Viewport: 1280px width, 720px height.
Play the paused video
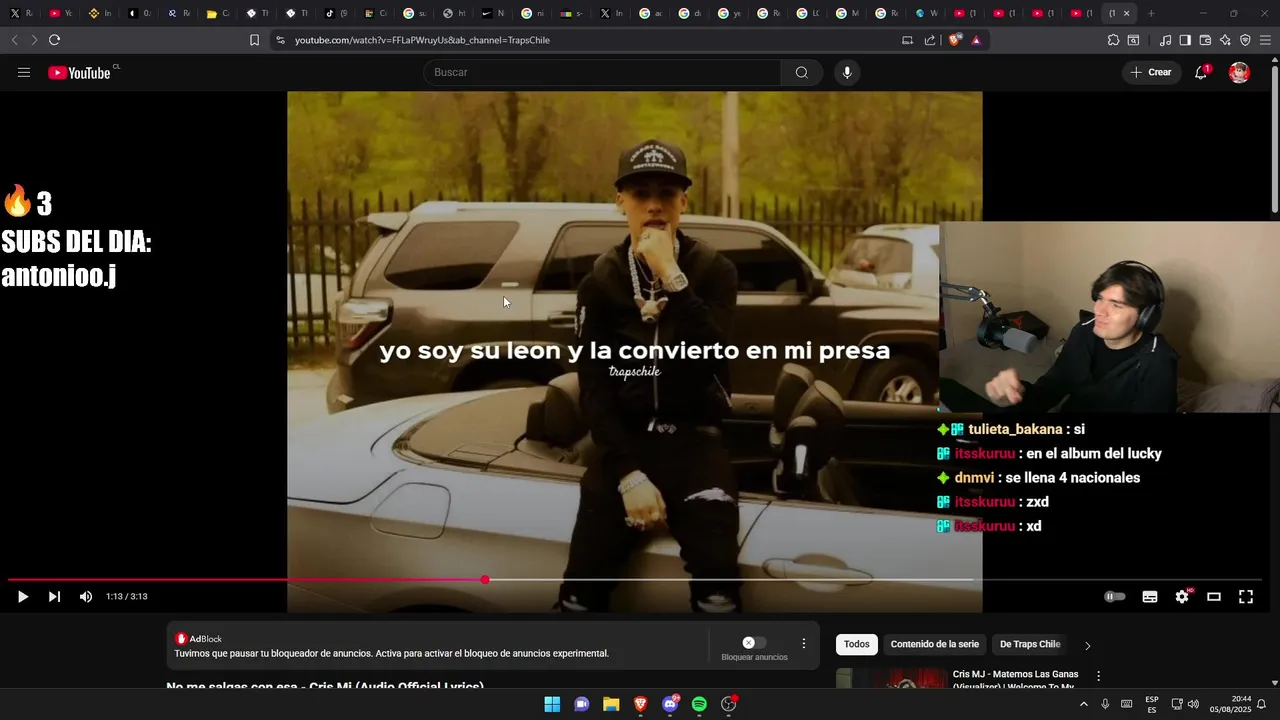coord(23,597)
